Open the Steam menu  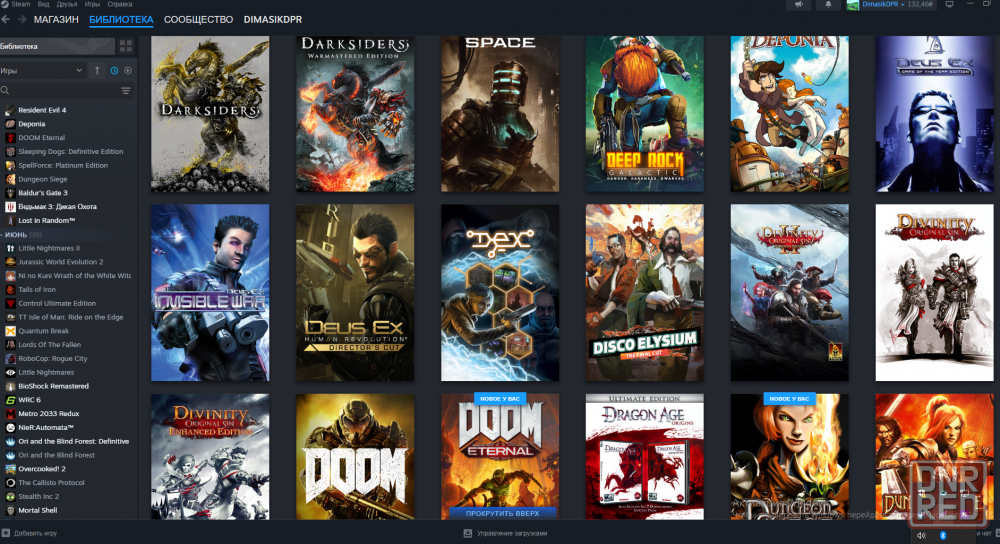pyautogui.click(x=20, y=4)
